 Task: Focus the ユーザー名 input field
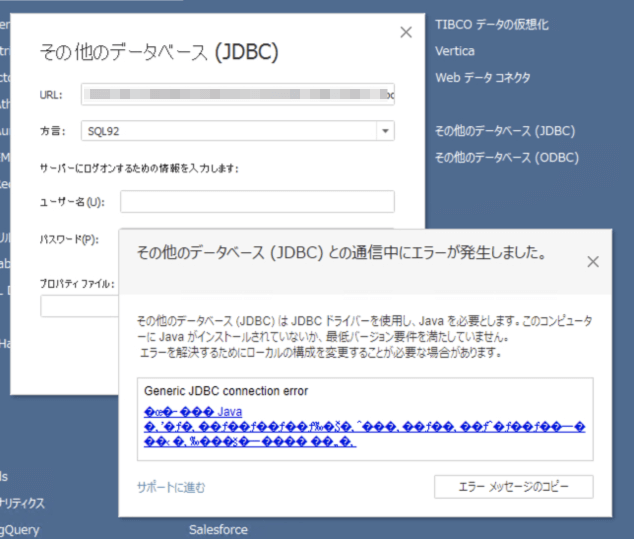257,201
